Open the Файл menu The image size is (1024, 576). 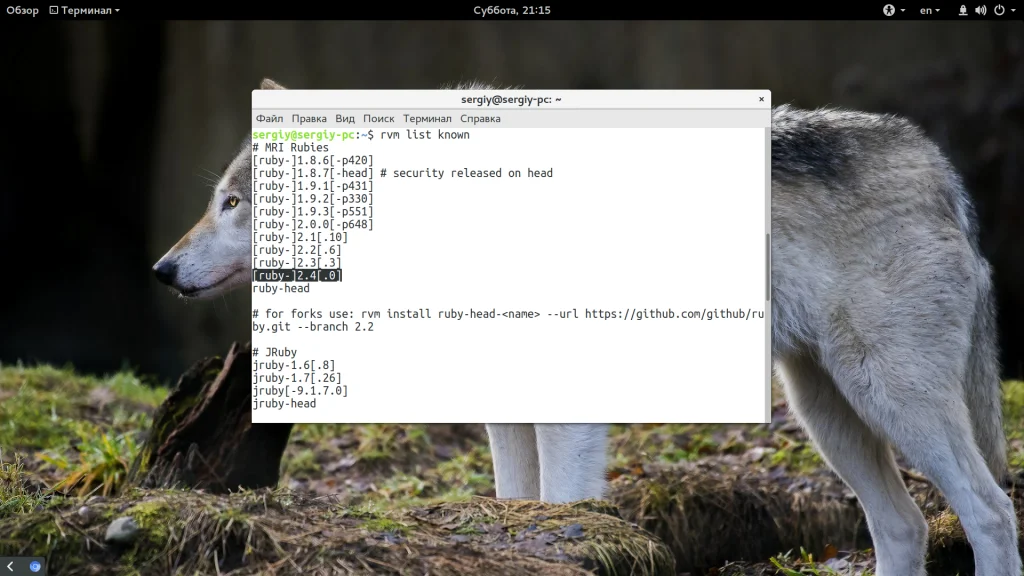tap(269, 119)
